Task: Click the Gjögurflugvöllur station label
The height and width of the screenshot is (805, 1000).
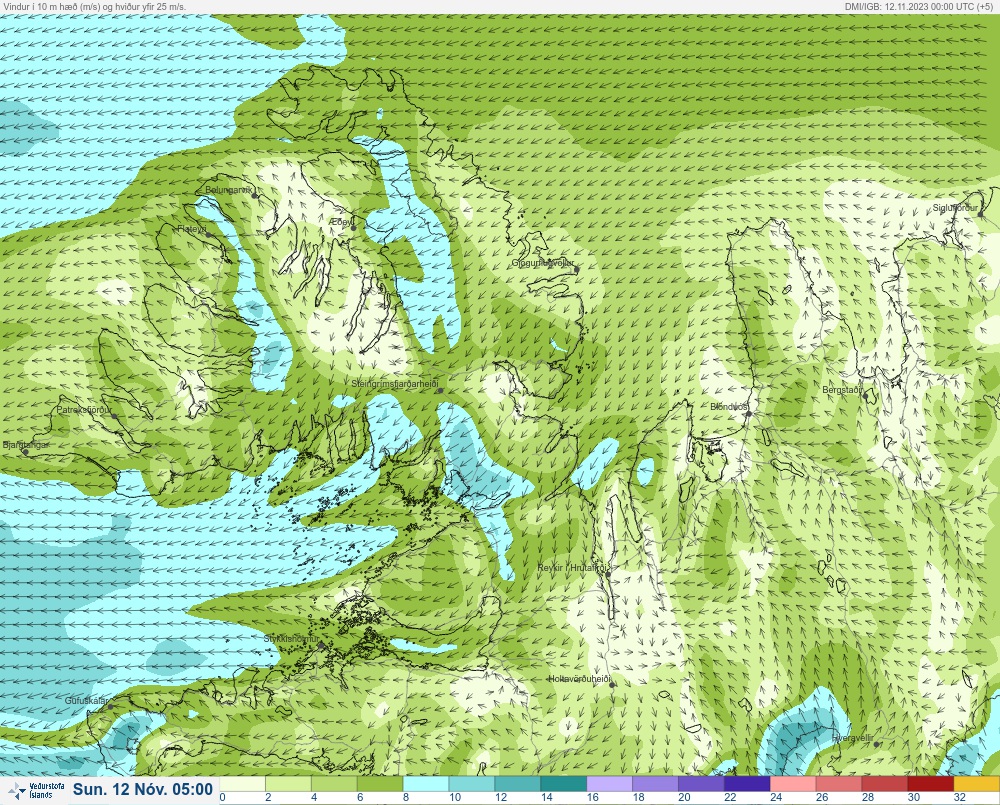Action: (x=543, y=263)
